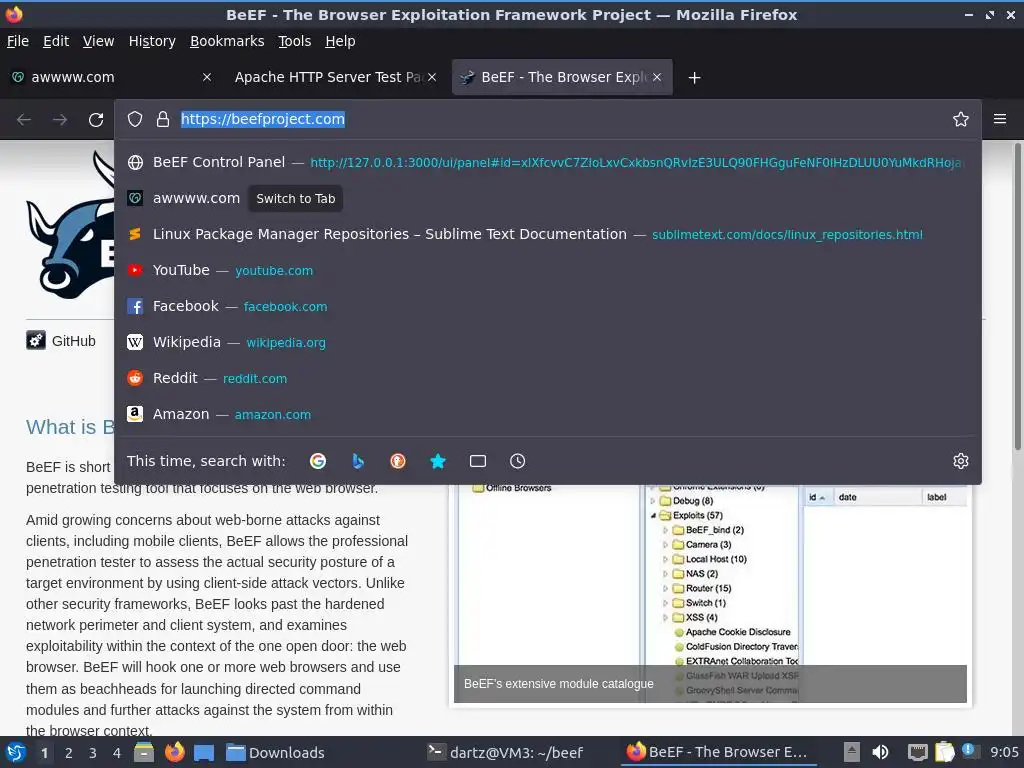Close the Apache HTTP Server Test Page tab

coord(432,77)
